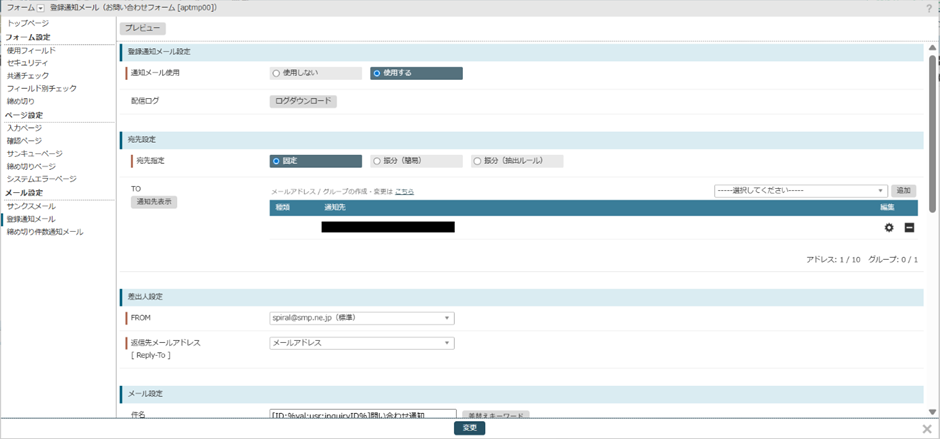Click the アドレス: 1 / 10 counter text
This screenshot has width=940, height=439.
click(833, 260)
